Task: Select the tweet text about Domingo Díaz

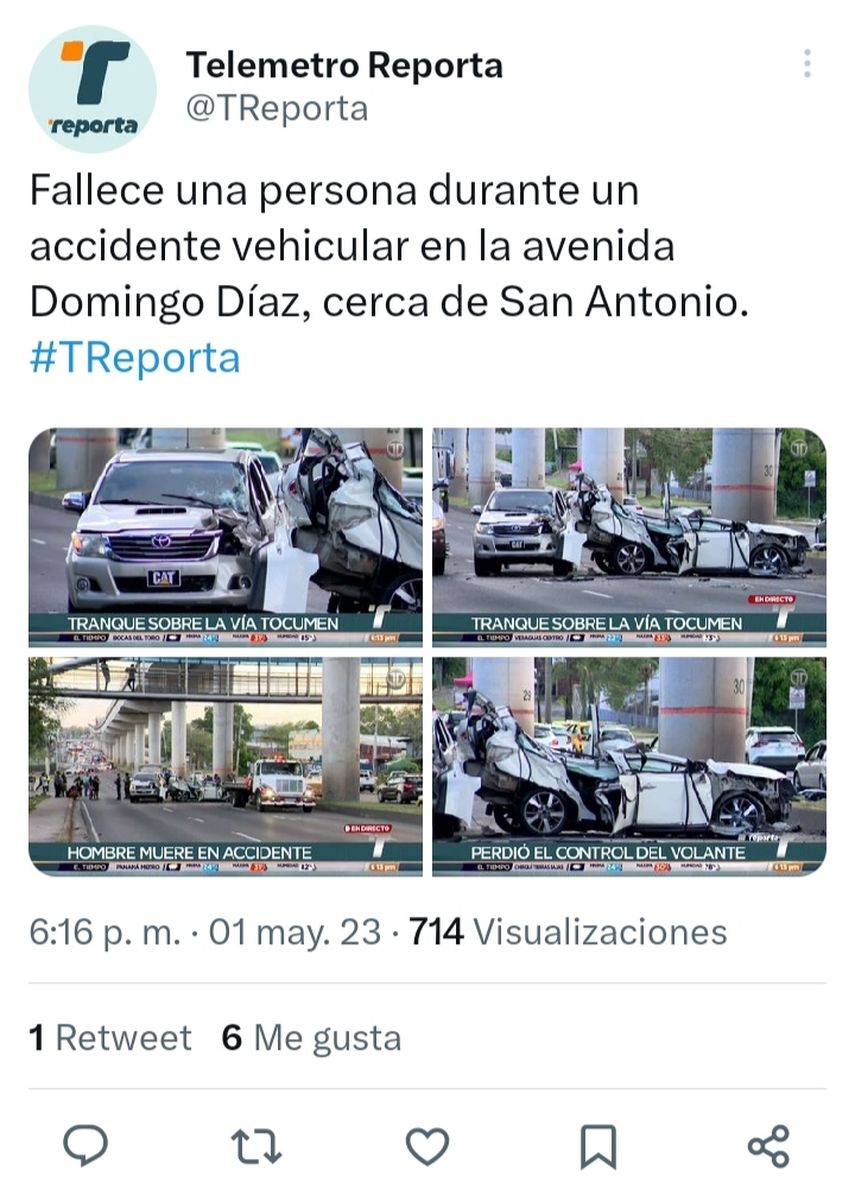Action: pyautogui.click(x=389, y=246)
